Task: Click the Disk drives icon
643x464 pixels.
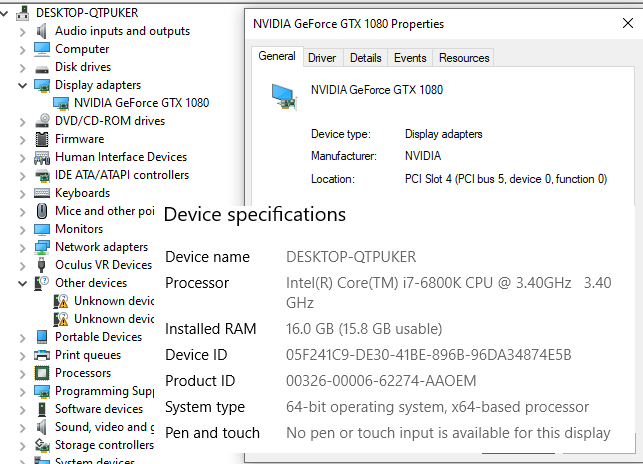Action: point(41,69)
